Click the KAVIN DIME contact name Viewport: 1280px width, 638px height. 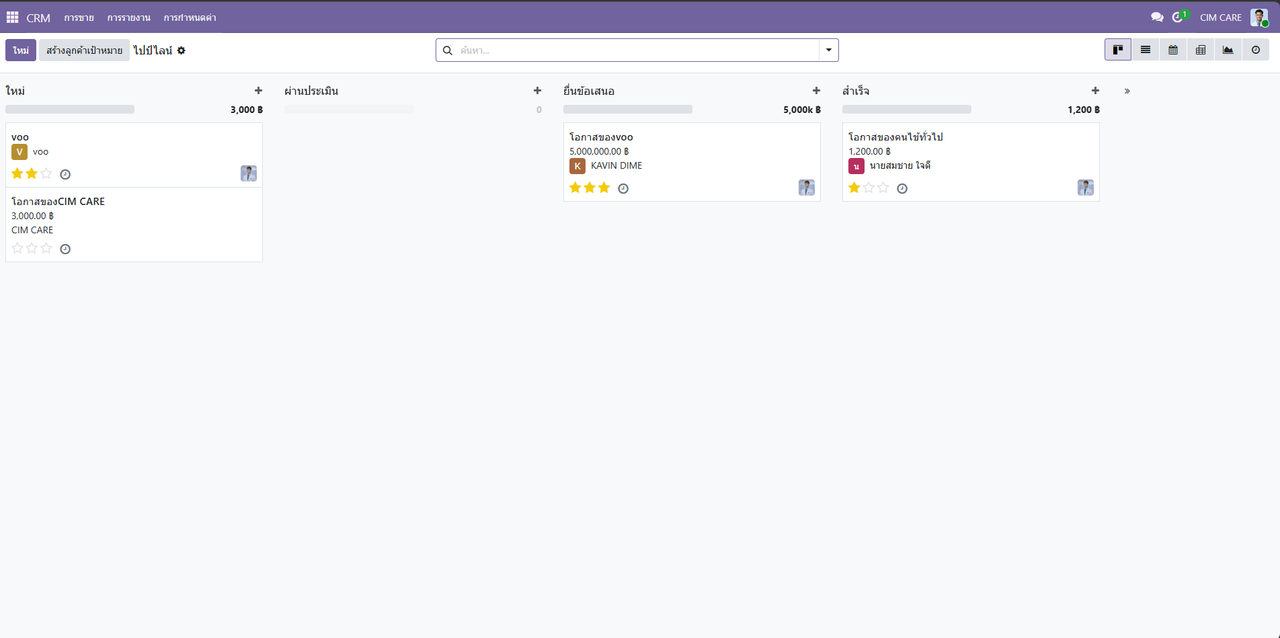617,166
